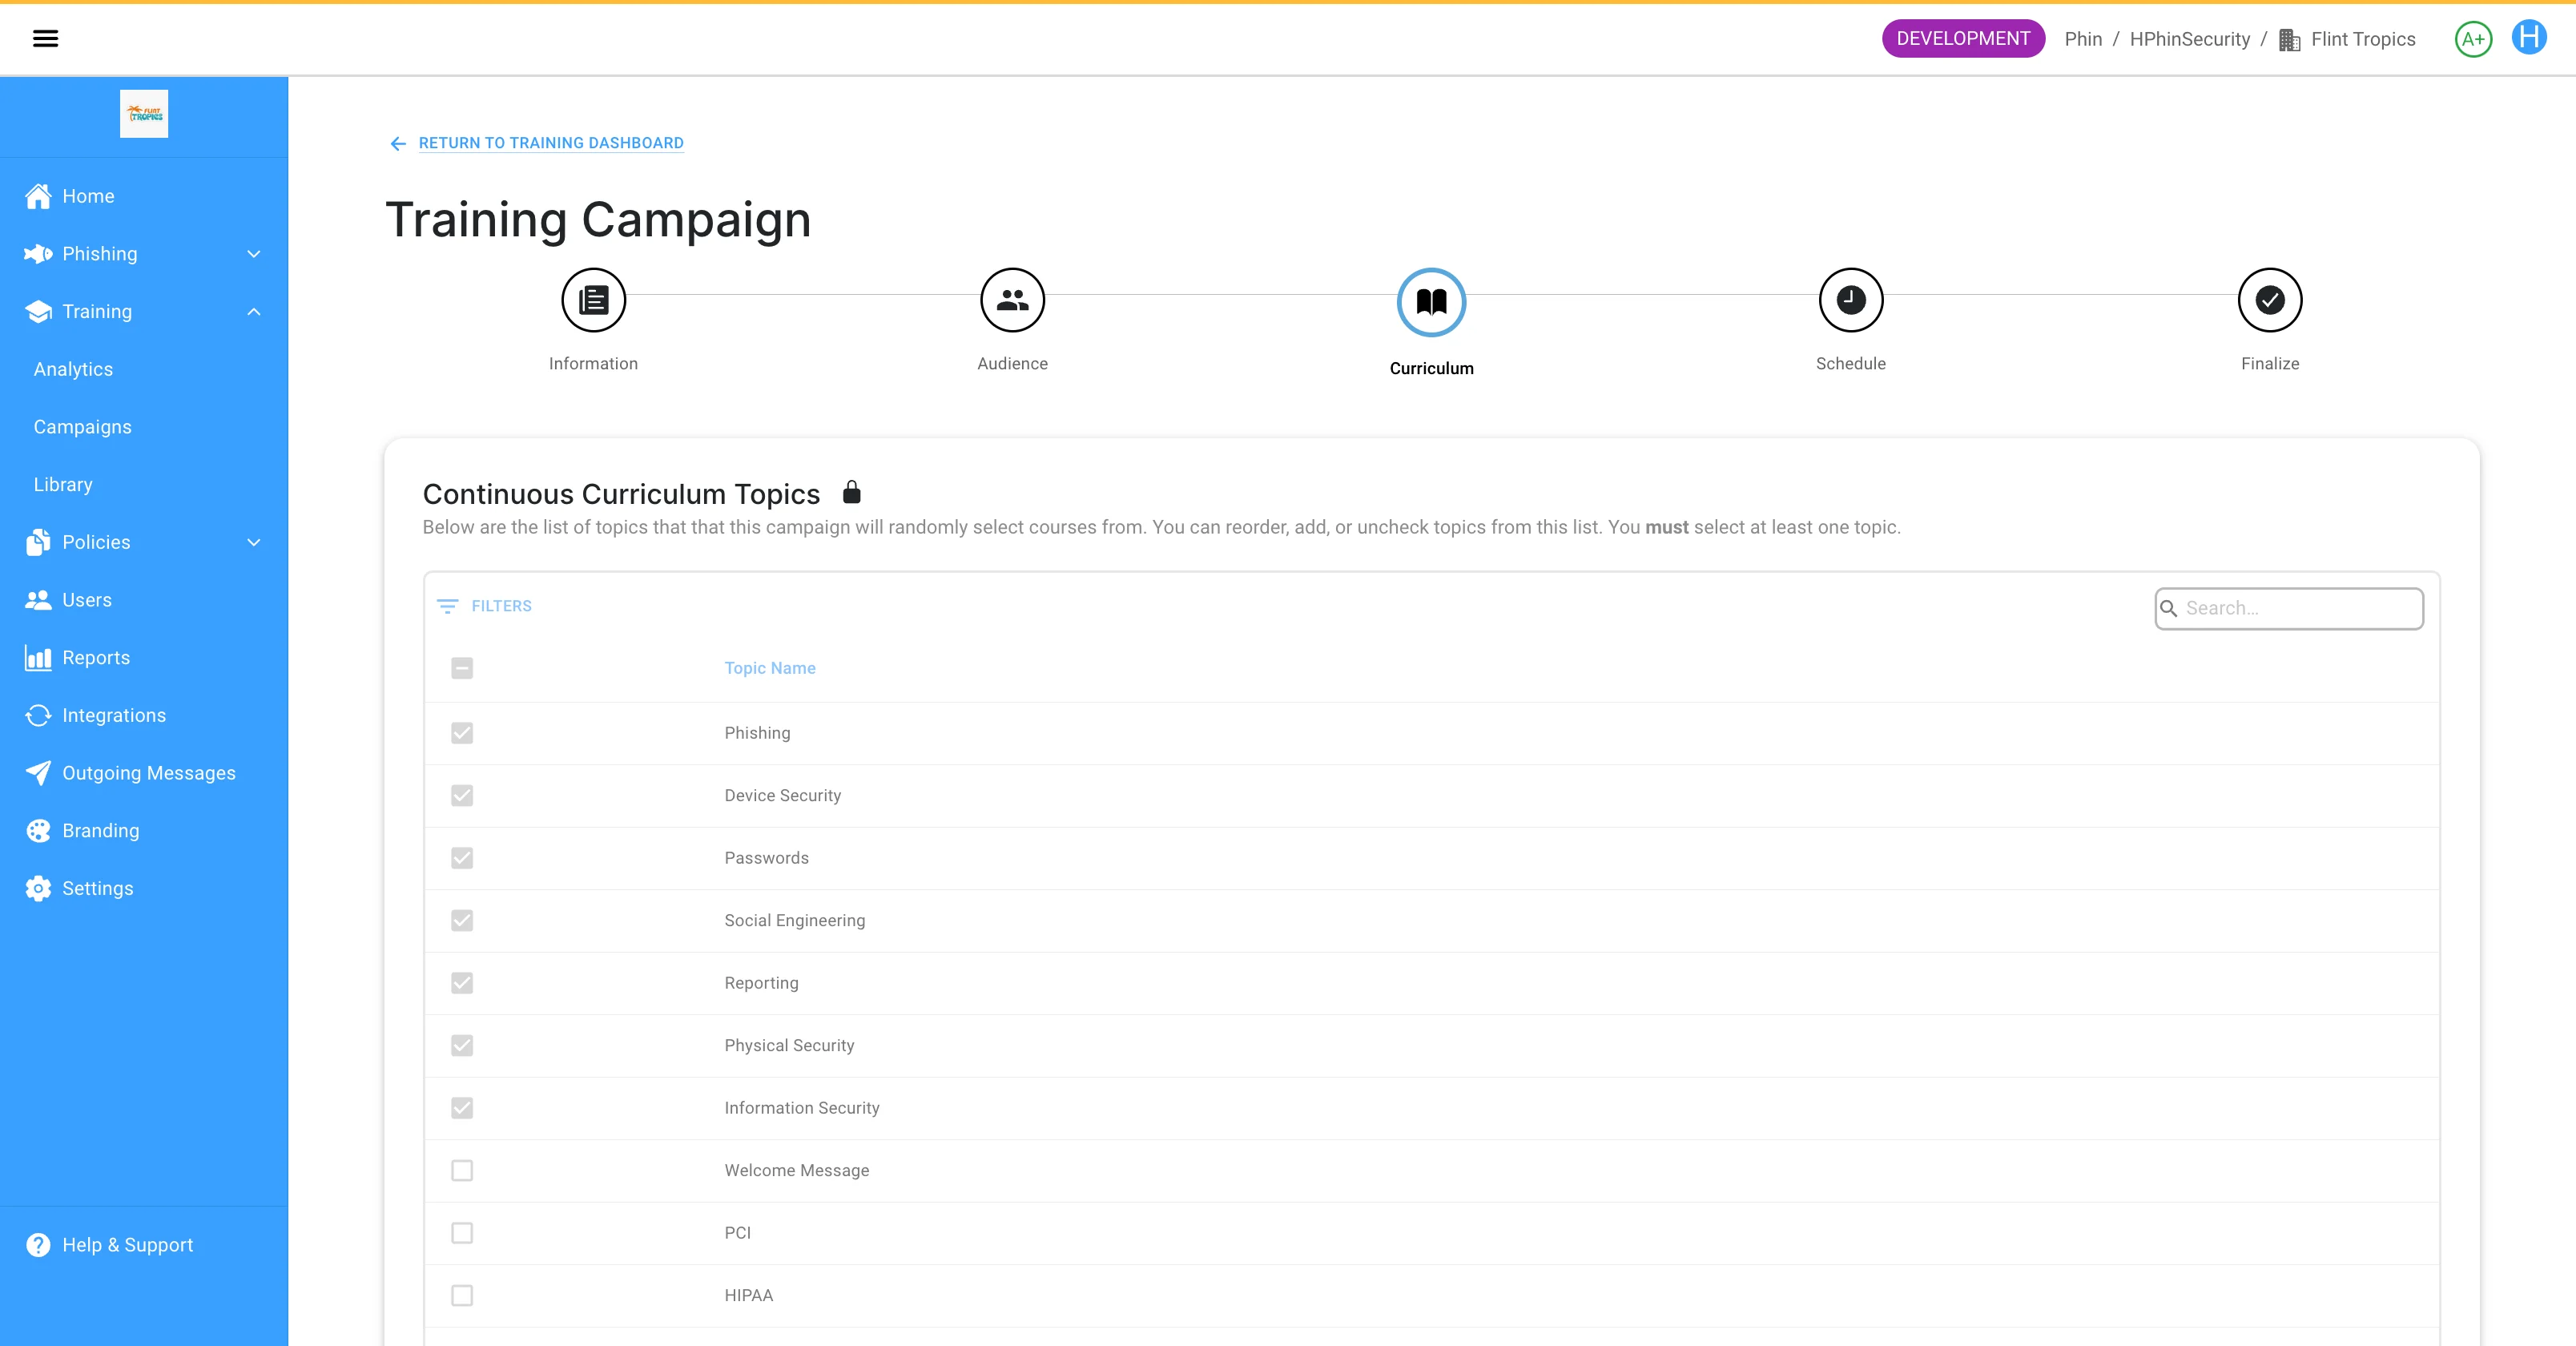This screenshot has width=2576, height=1346.
Task: Click the topic Search field
Action: pyautogui.click(x=2298, y=608)
